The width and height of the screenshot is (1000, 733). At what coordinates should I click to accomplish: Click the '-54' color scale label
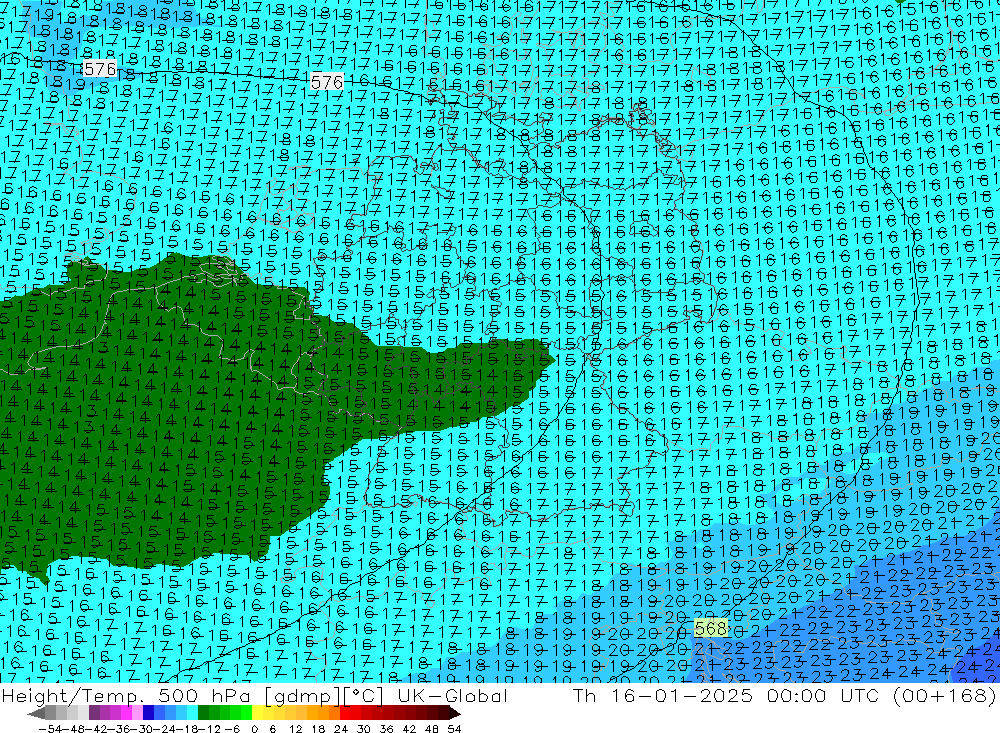coord(50,729)
